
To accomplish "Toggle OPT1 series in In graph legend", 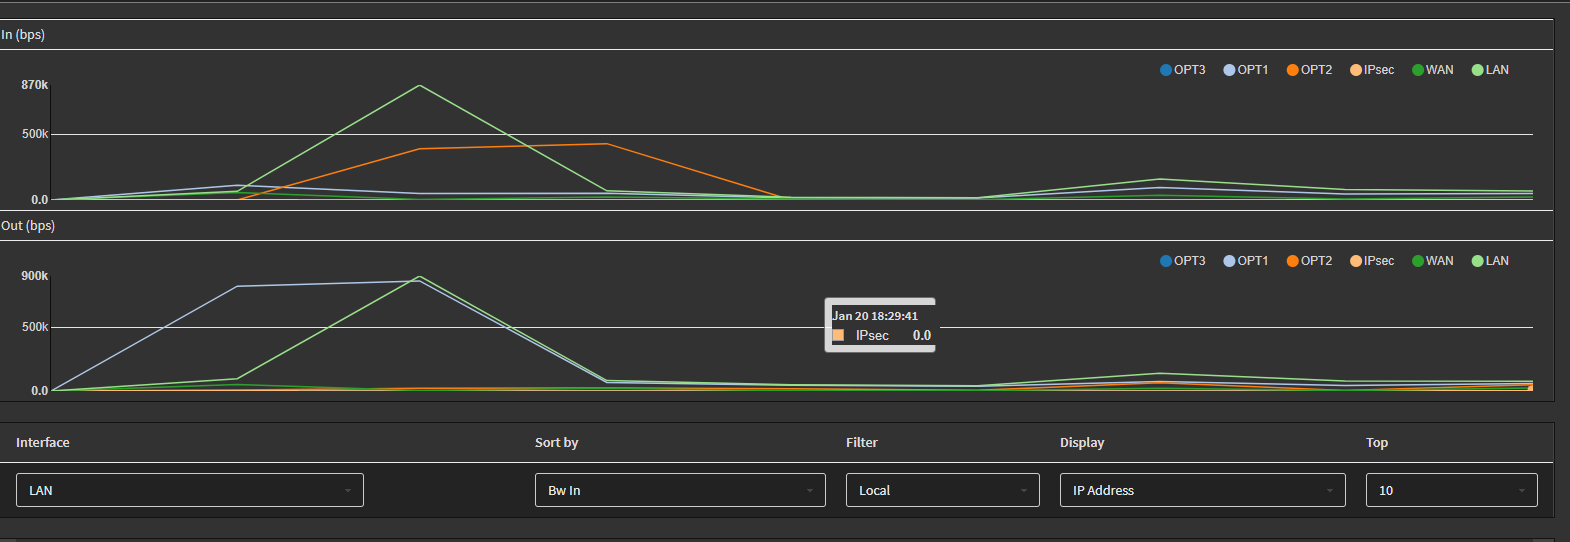I will 1245,70.
